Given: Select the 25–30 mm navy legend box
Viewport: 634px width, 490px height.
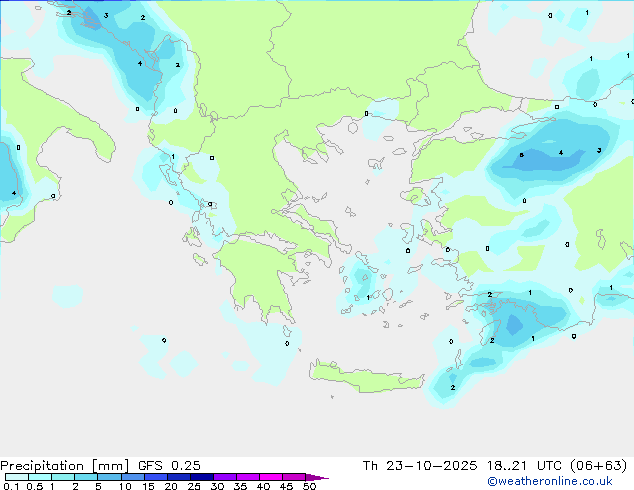Looking at the screenshot, I should 201,477.
